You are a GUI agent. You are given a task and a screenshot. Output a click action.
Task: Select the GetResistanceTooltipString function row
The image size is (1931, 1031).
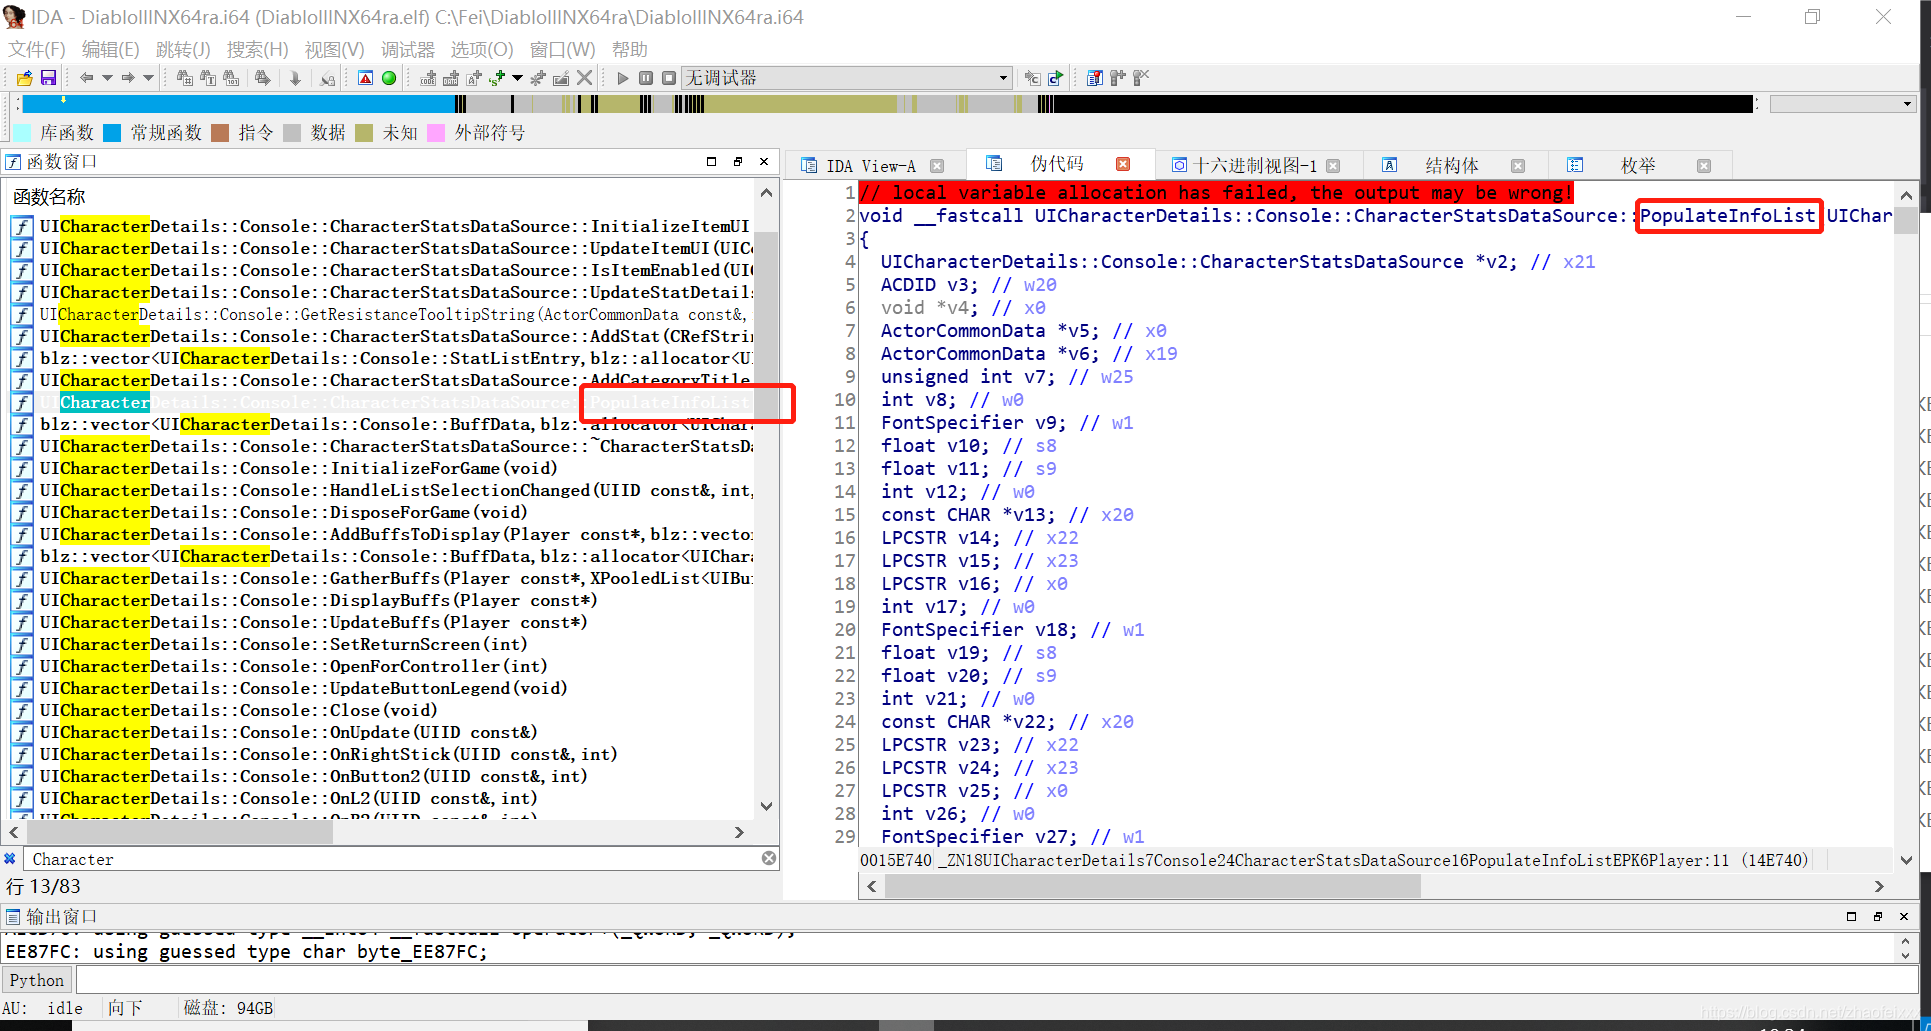coord(382,314)
